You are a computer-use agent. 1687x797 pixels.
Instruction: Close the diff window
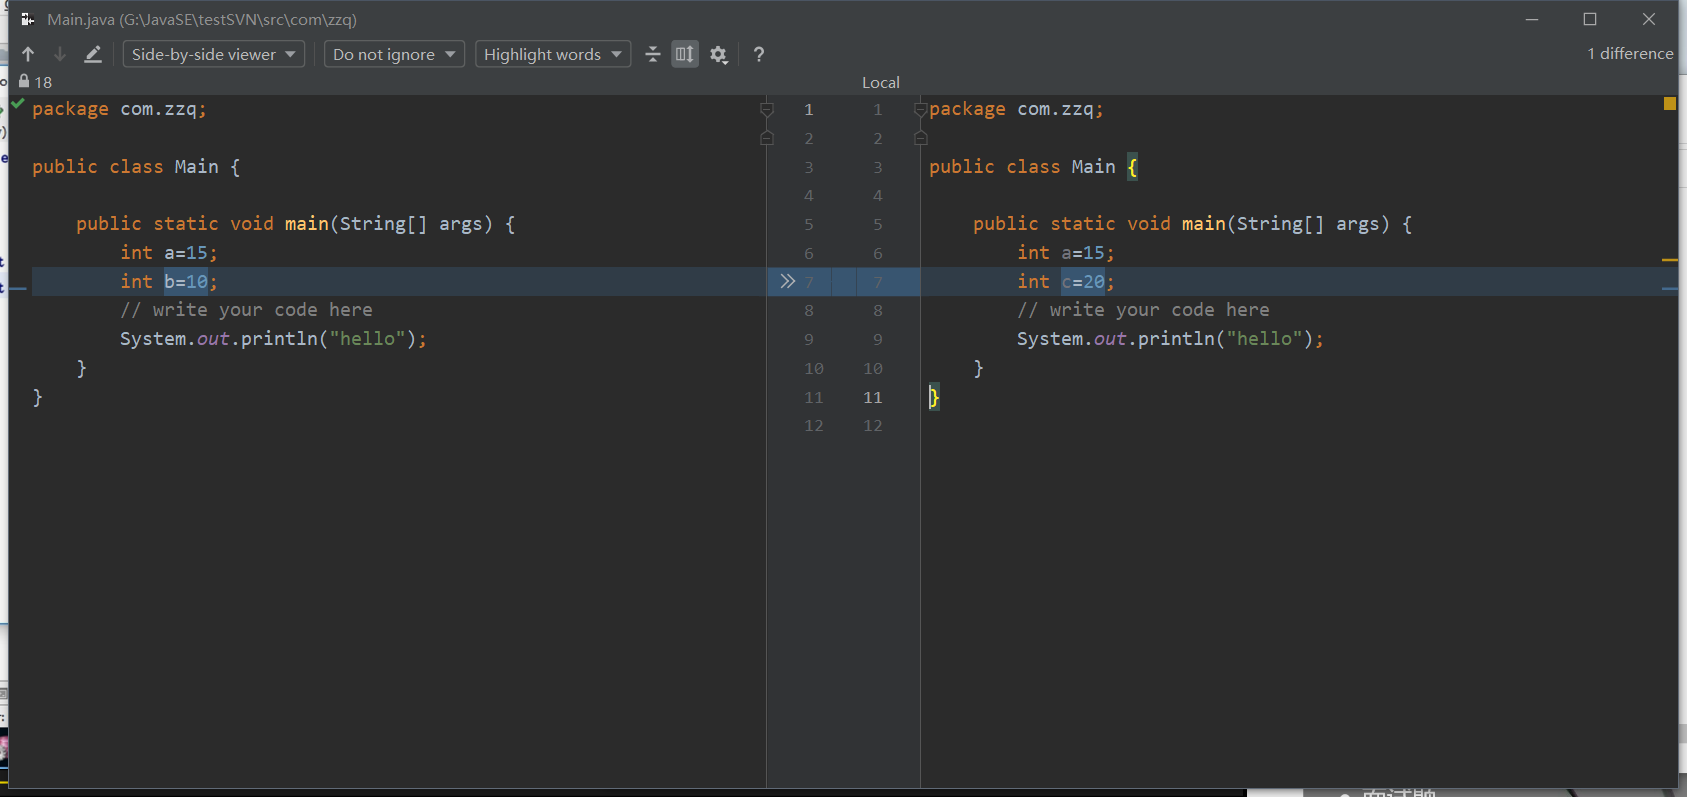coord(1649,19)
